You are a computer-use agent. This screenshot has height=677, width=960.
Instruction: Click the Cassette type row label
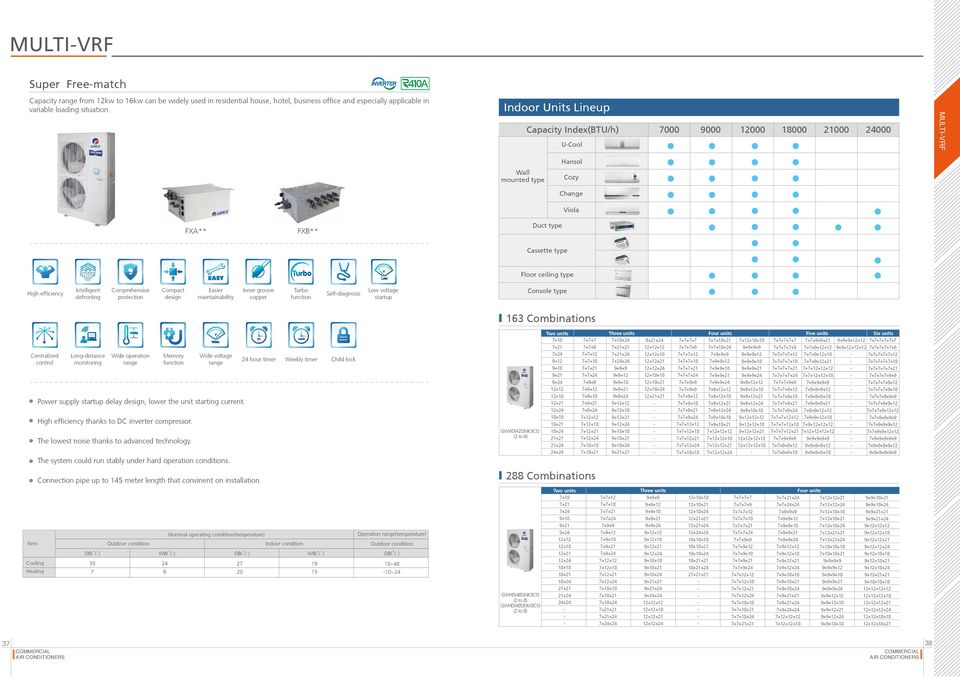click(x=547, y=251)
